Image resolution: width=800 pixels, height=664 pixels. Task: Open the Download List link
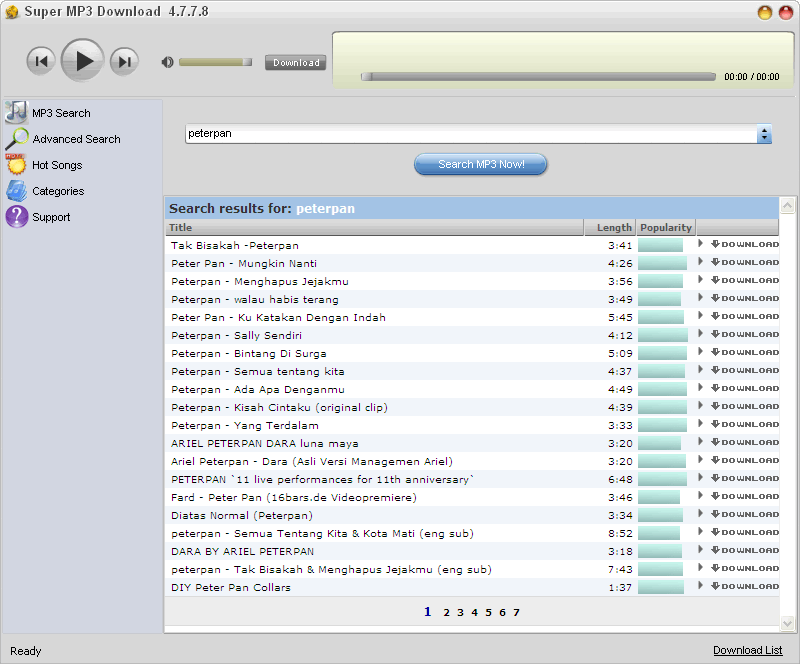click(747, 650)
